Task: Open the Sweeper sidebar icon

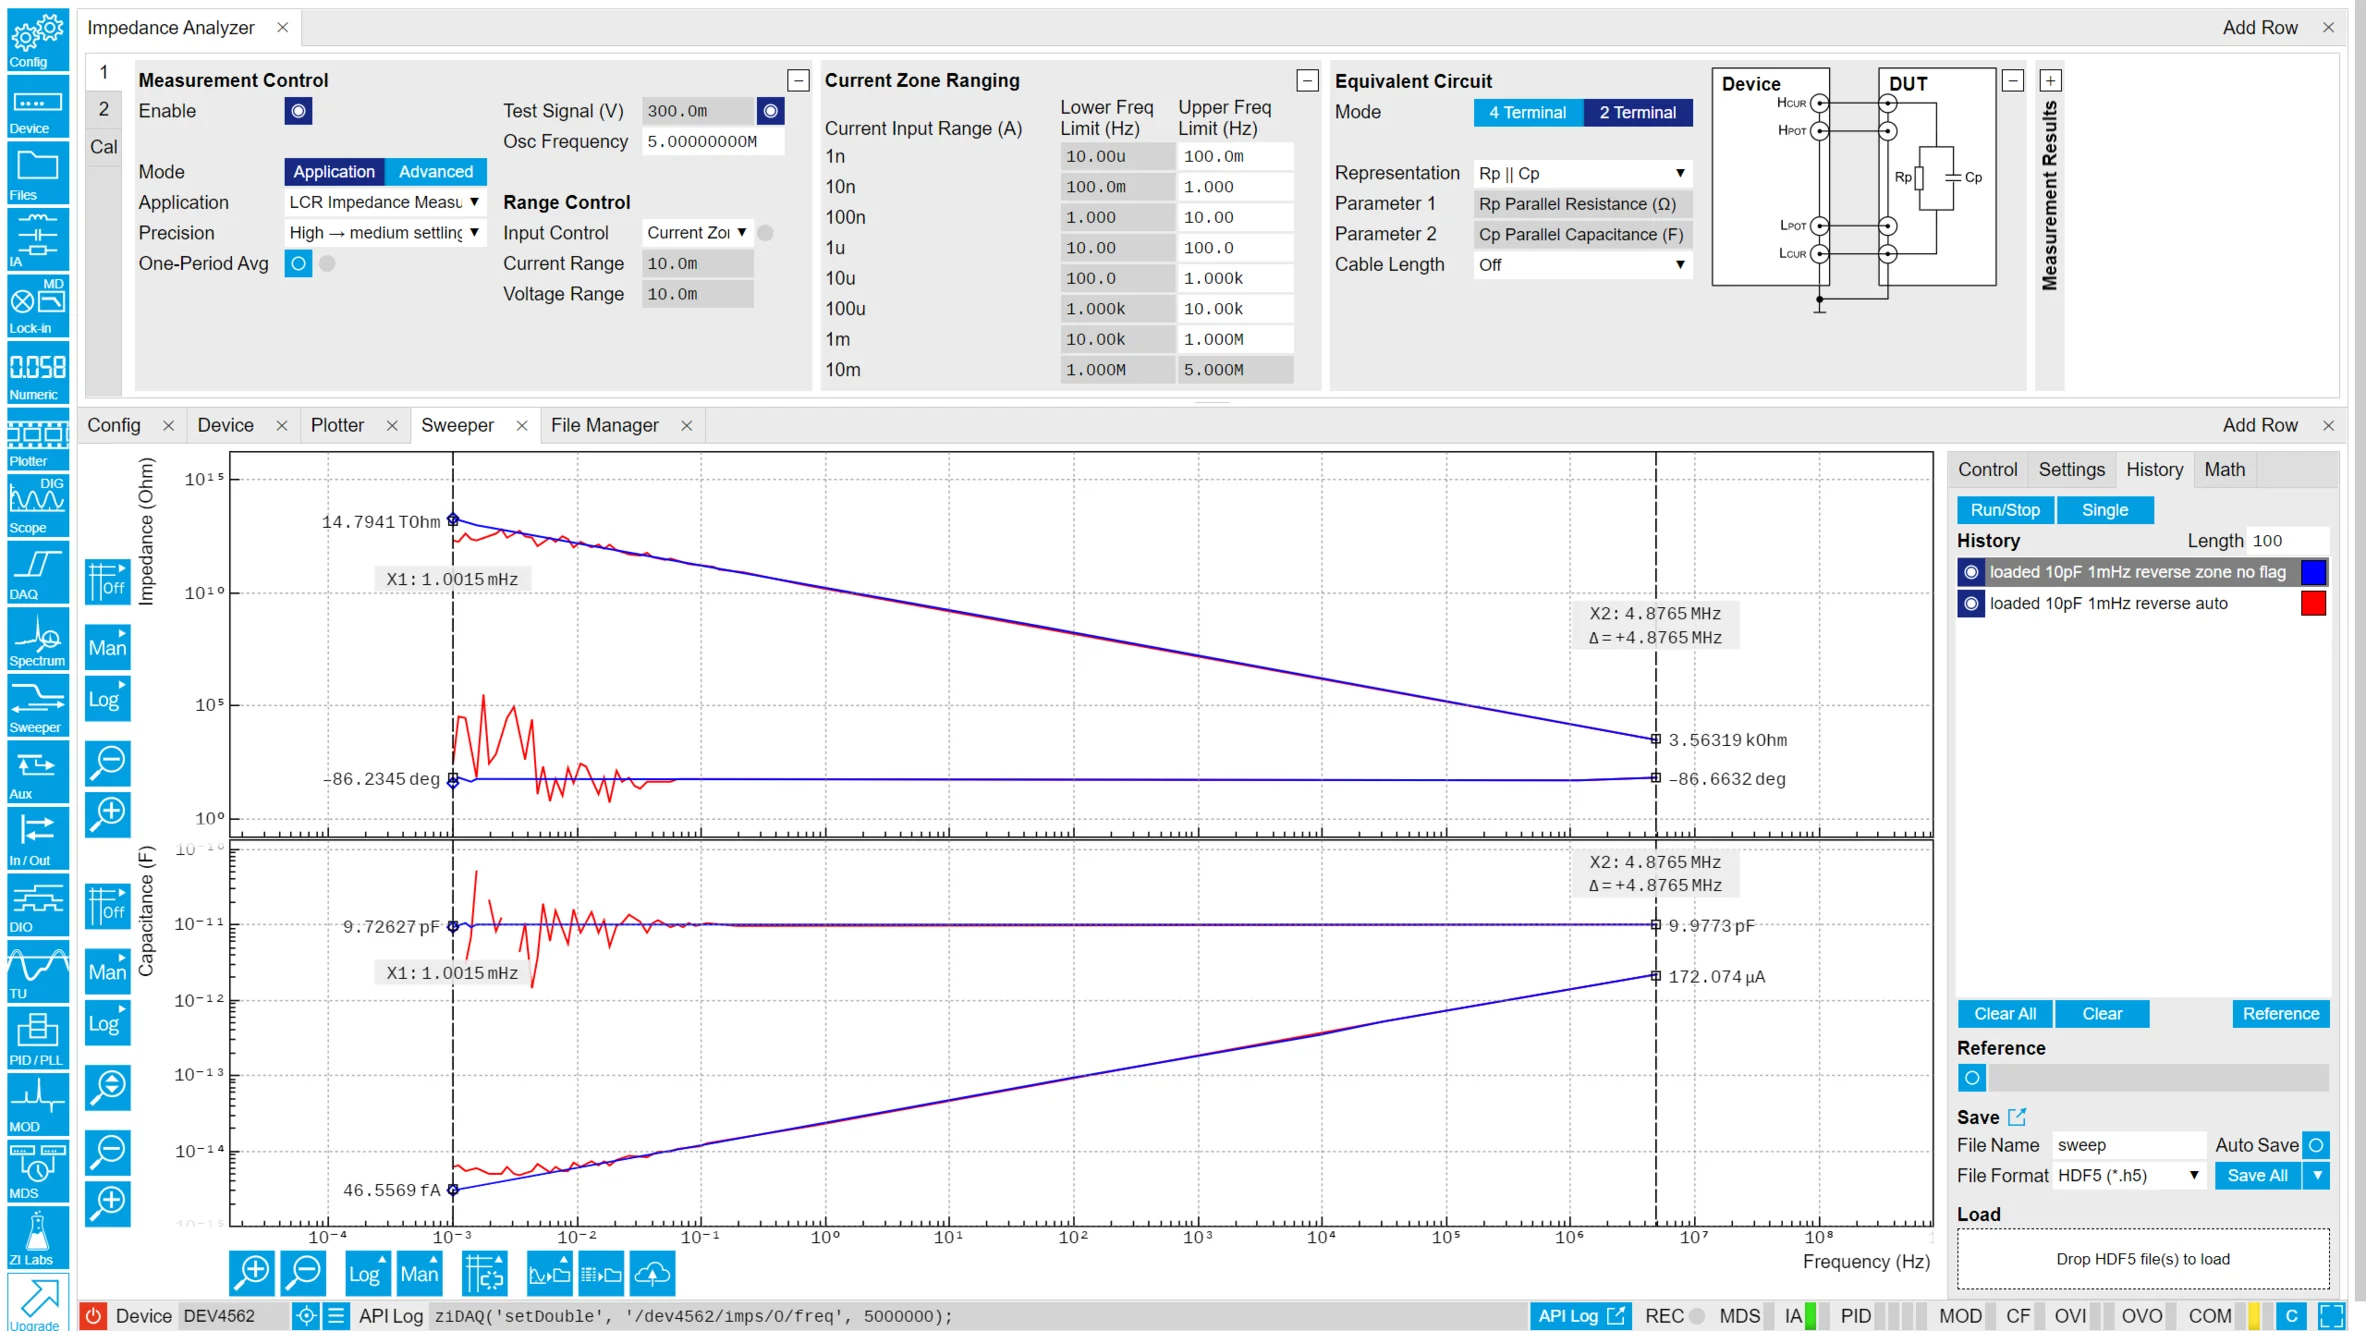Action: (x=37, y=705)
